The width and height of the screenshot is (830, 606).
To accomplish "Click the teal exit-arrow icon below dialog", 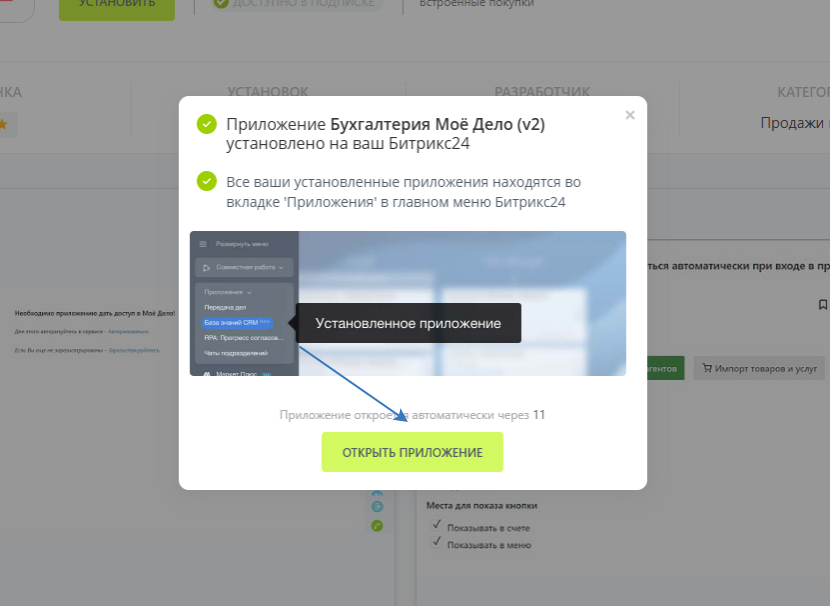I will pyautogui.click(x=377, y=506).
